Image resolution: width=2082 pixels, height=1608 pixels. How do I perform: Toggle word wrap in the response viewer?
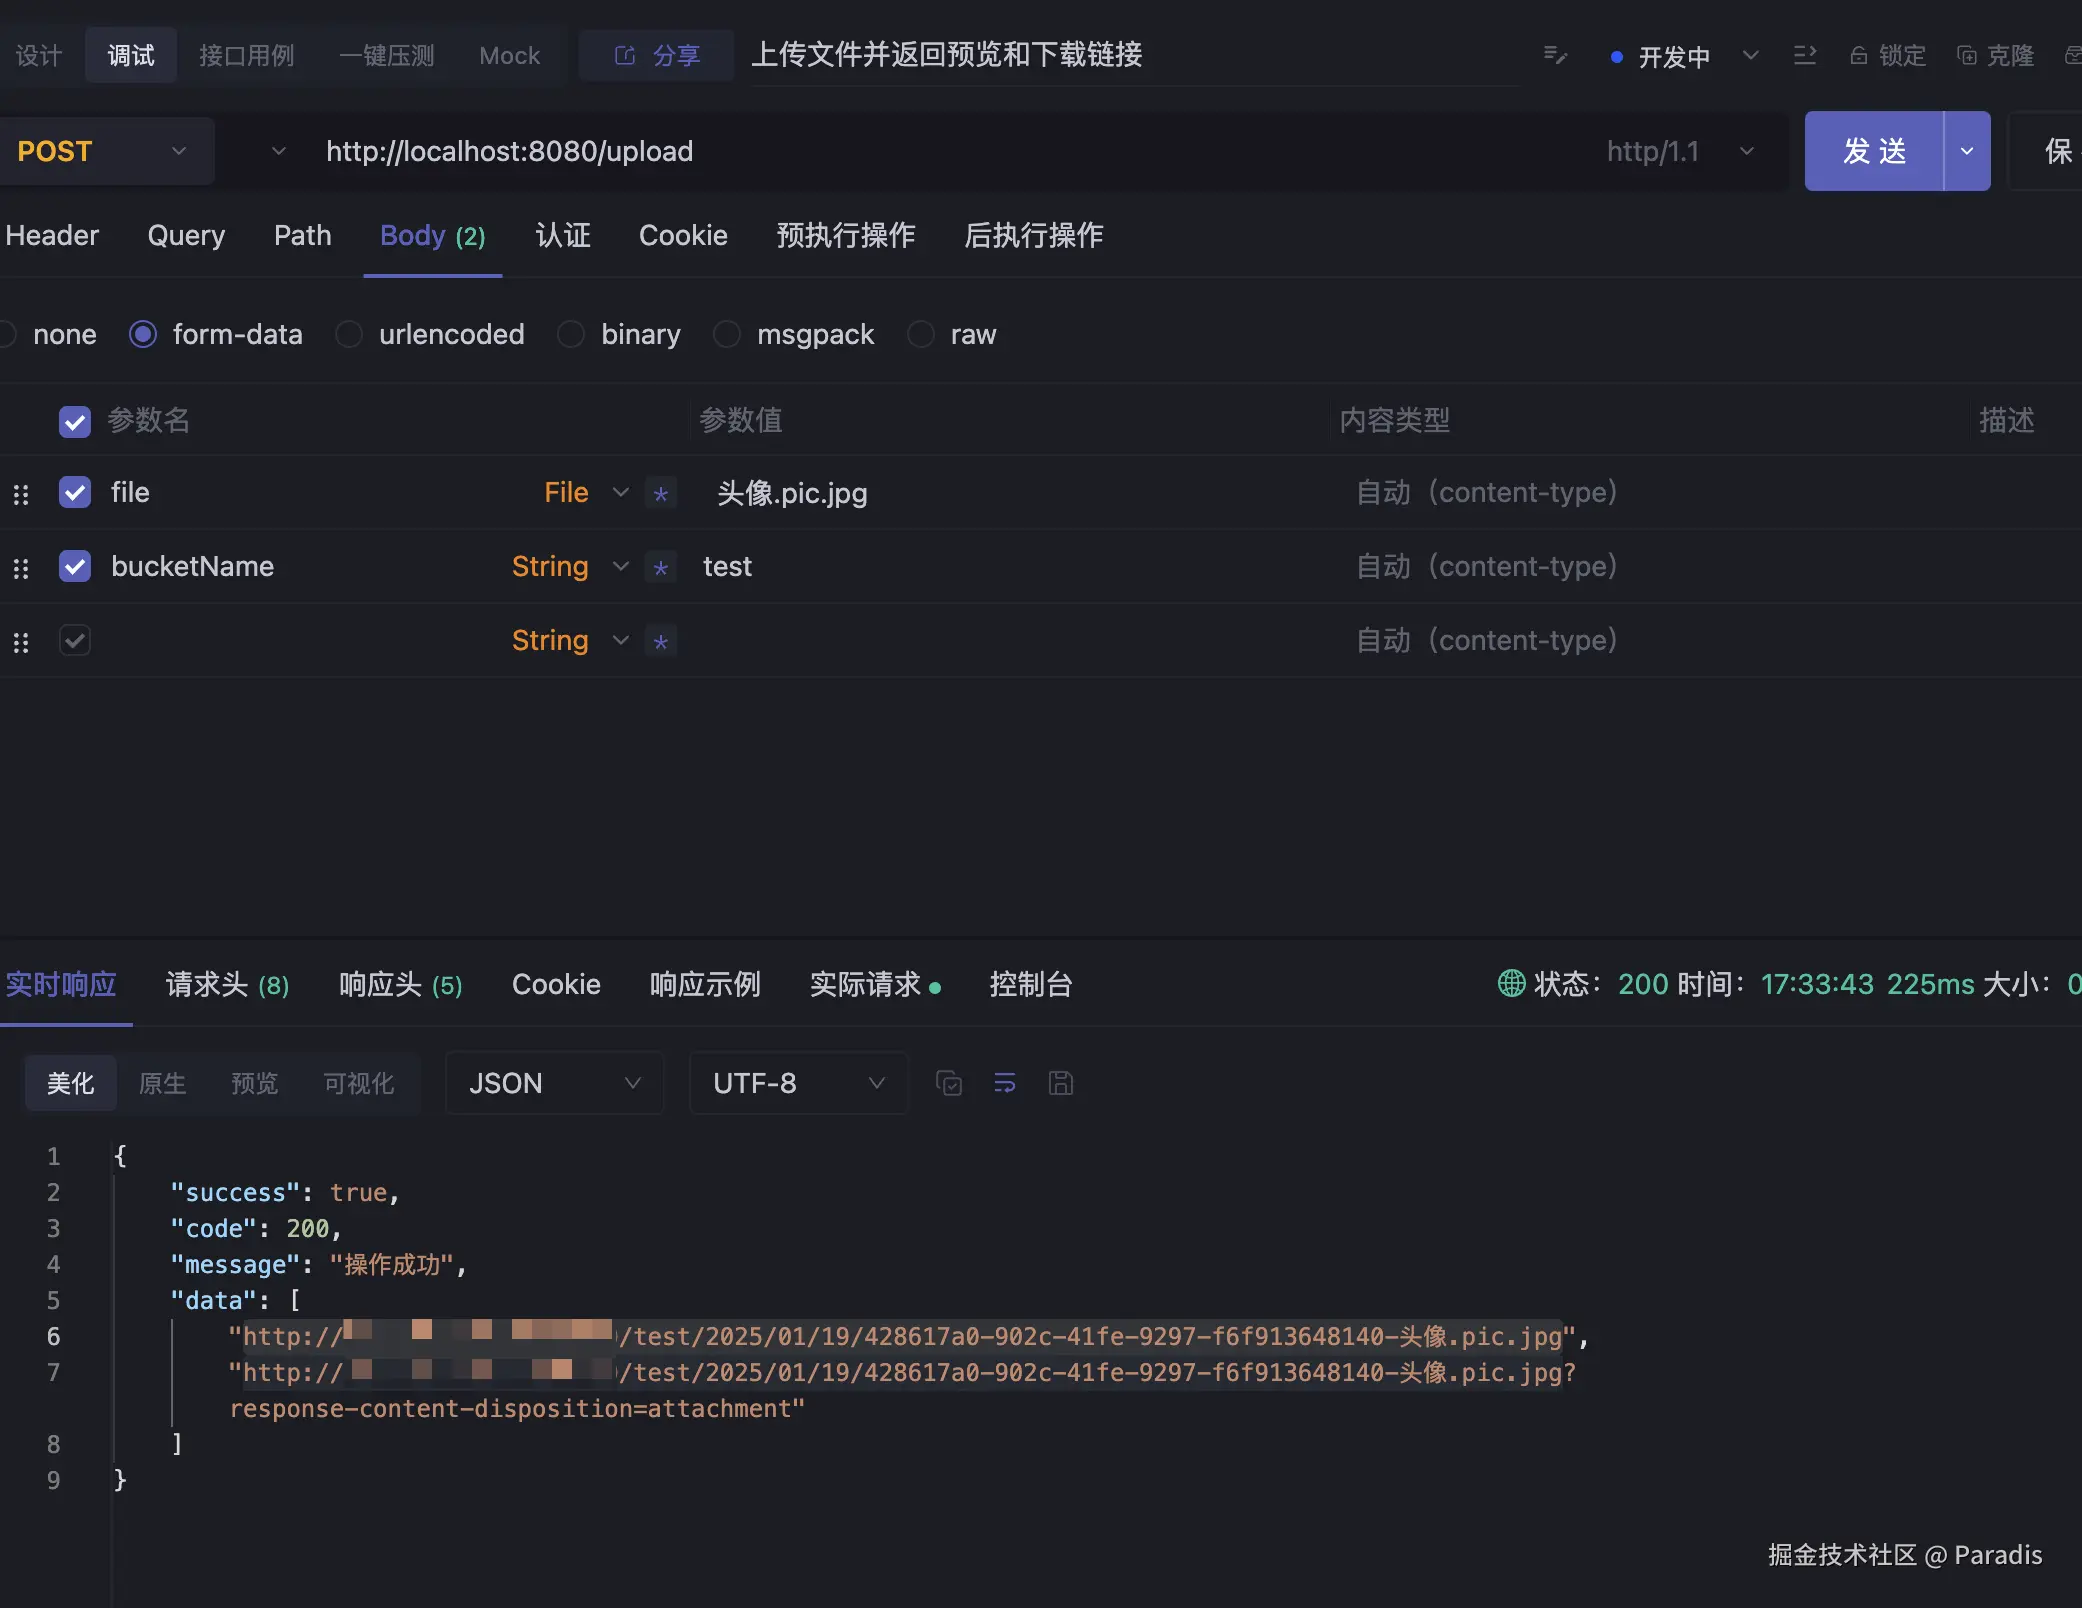tap(1004, 1083)
